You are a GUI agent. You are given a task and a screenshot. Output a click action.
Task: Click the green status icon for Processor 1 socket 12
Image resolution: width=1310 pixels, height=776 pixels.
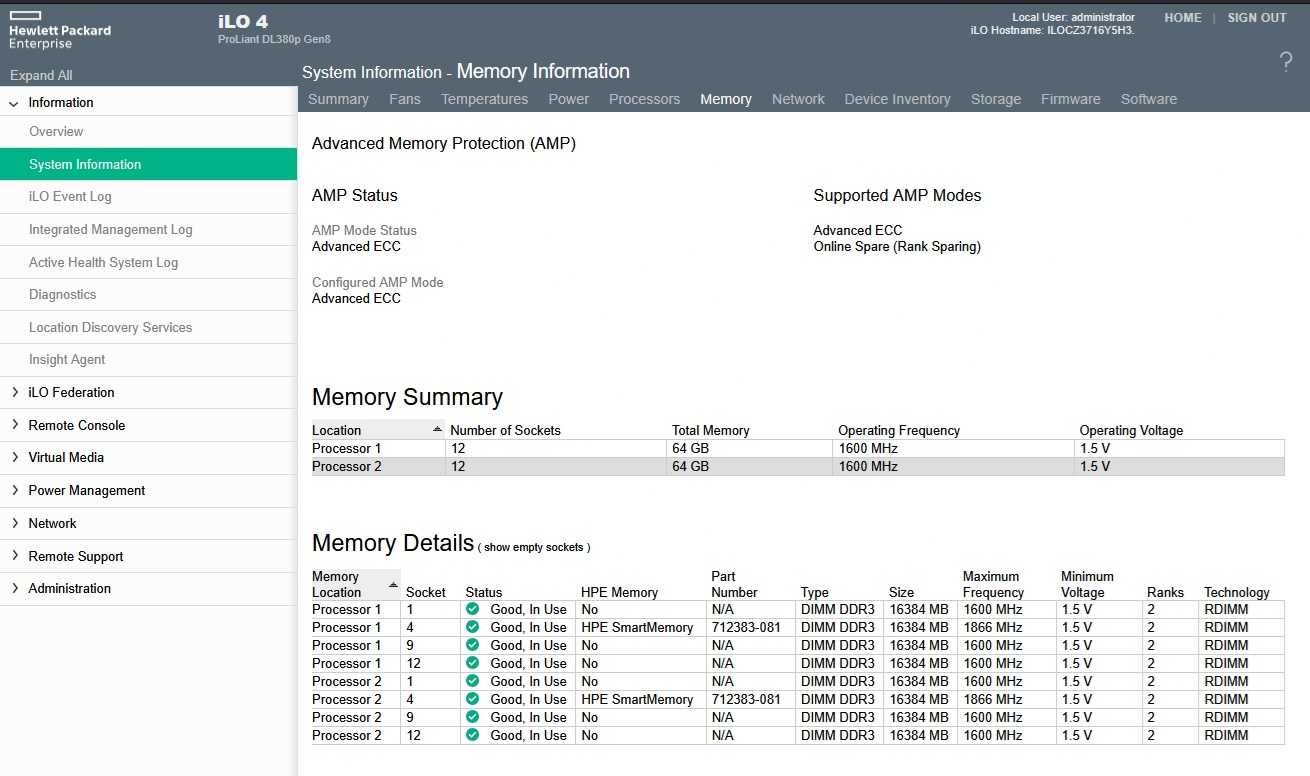click(472, 663)
